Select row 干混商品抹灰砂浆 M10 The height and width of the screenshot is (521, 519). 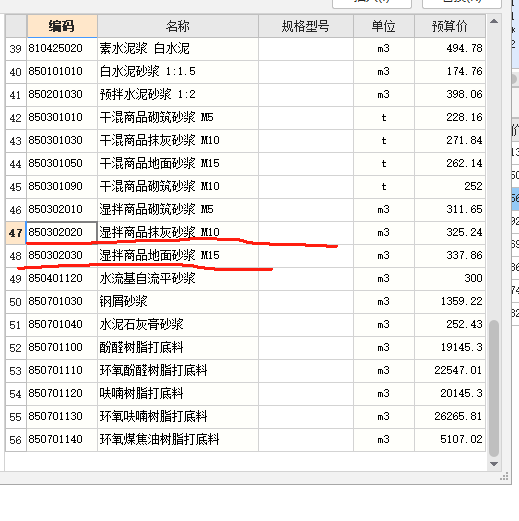coord(245,141)
